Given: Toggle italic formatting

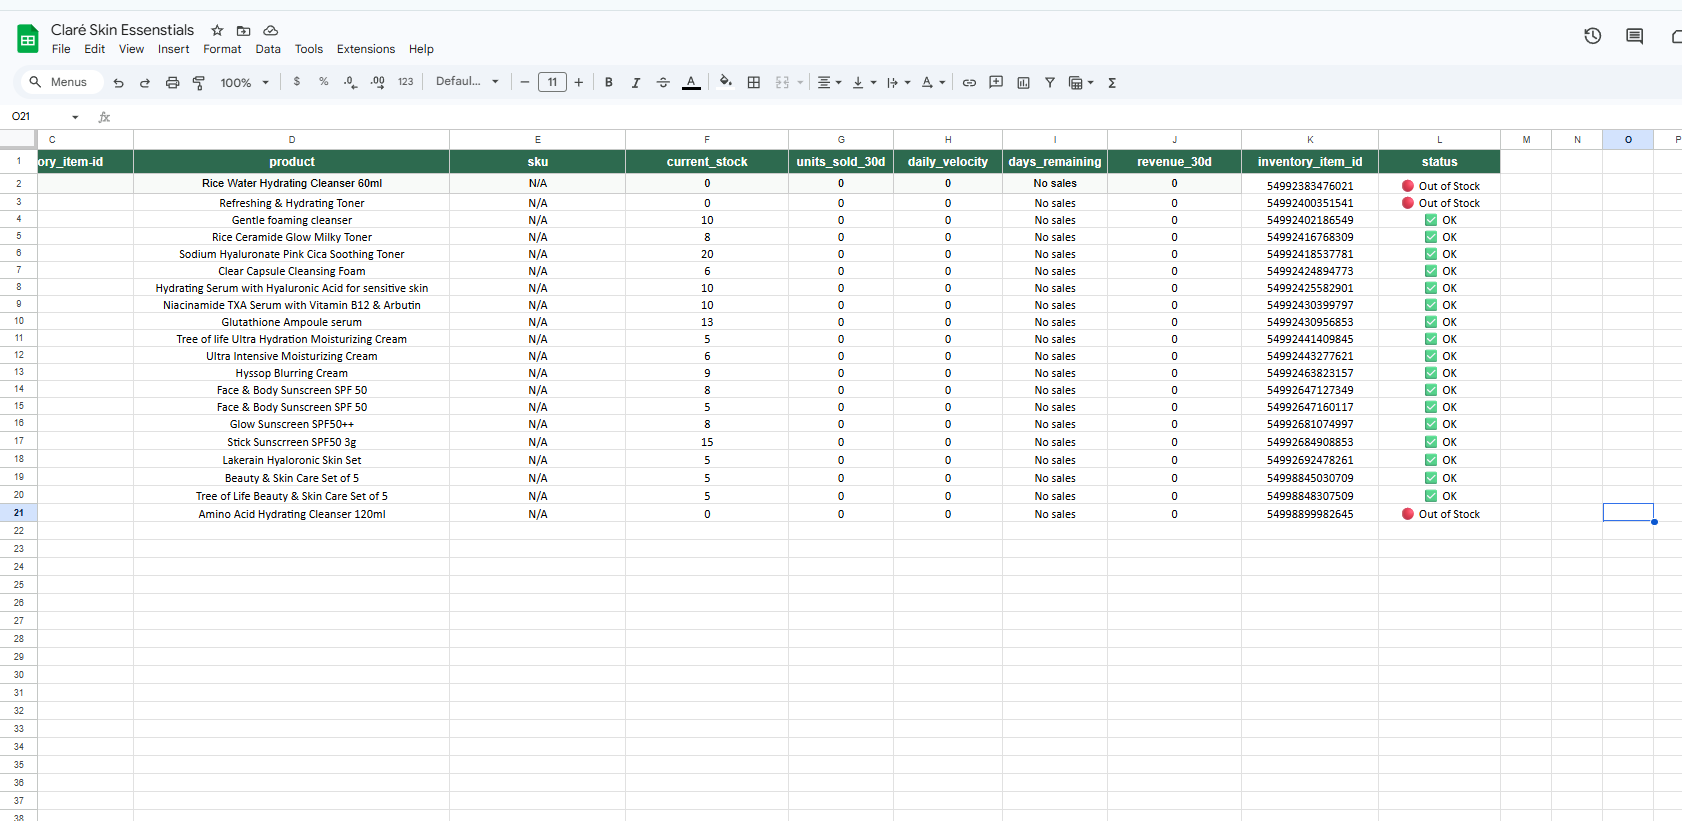Looking at the screenshot, I should tap(636, 83).
